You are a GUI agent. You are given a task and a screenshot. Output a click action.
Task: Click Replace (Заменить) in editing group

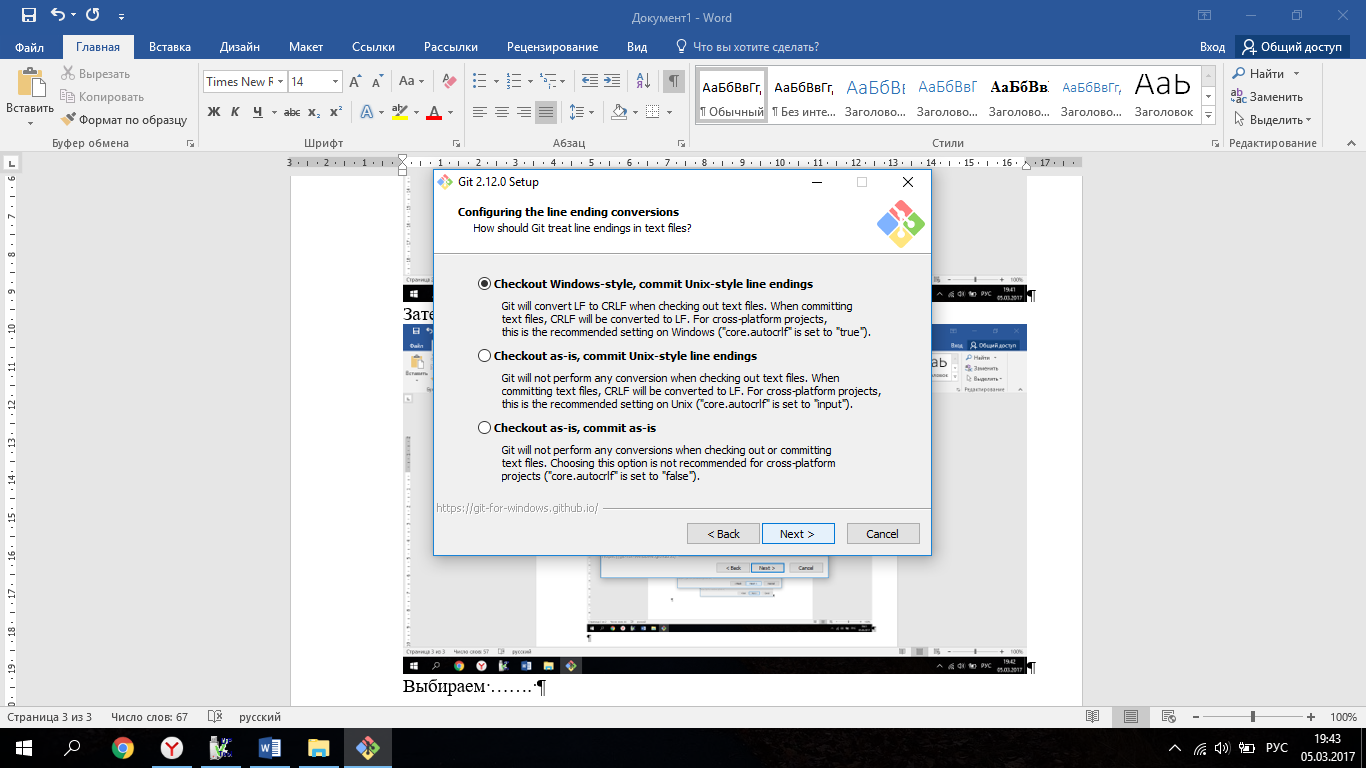[x=1267, y=97]
